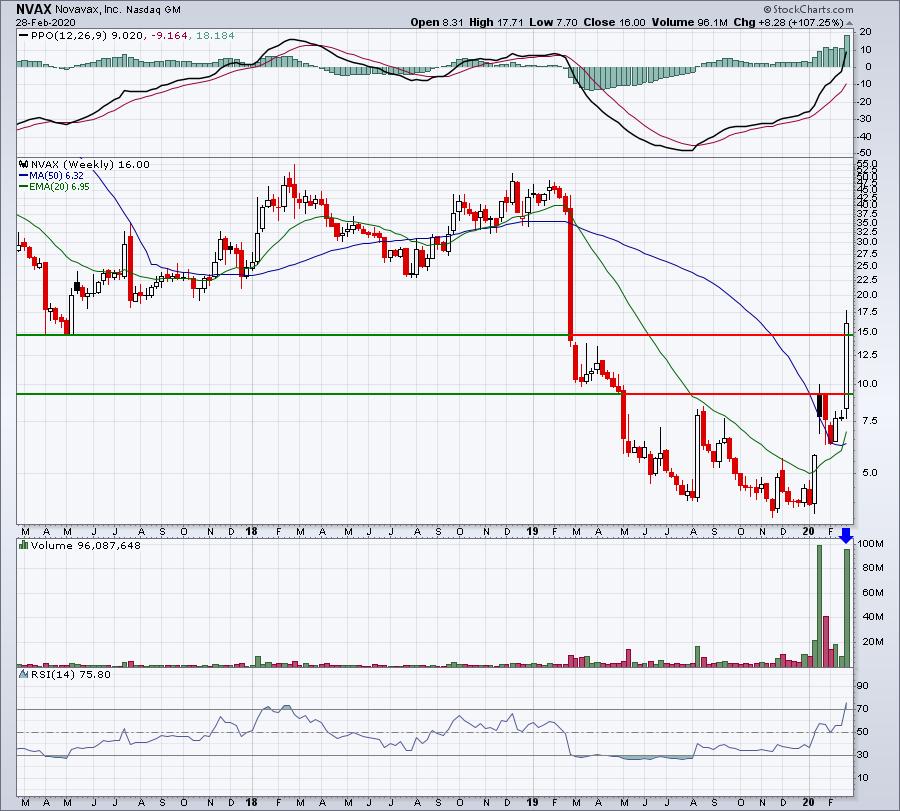Screen dimensions: 900x811
Task: Click the 'RSI(14) 75.80' legend label
Action: pyautogui.click(x=71, y=674)
